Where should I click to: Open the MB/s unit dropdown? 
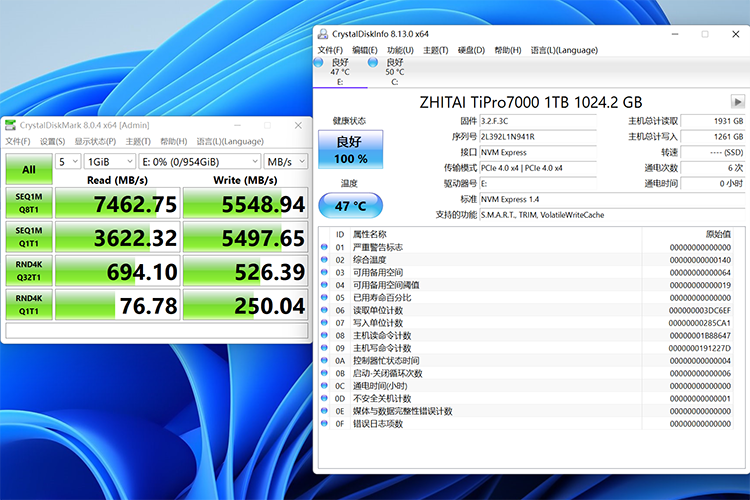click(x=286, y=162)
